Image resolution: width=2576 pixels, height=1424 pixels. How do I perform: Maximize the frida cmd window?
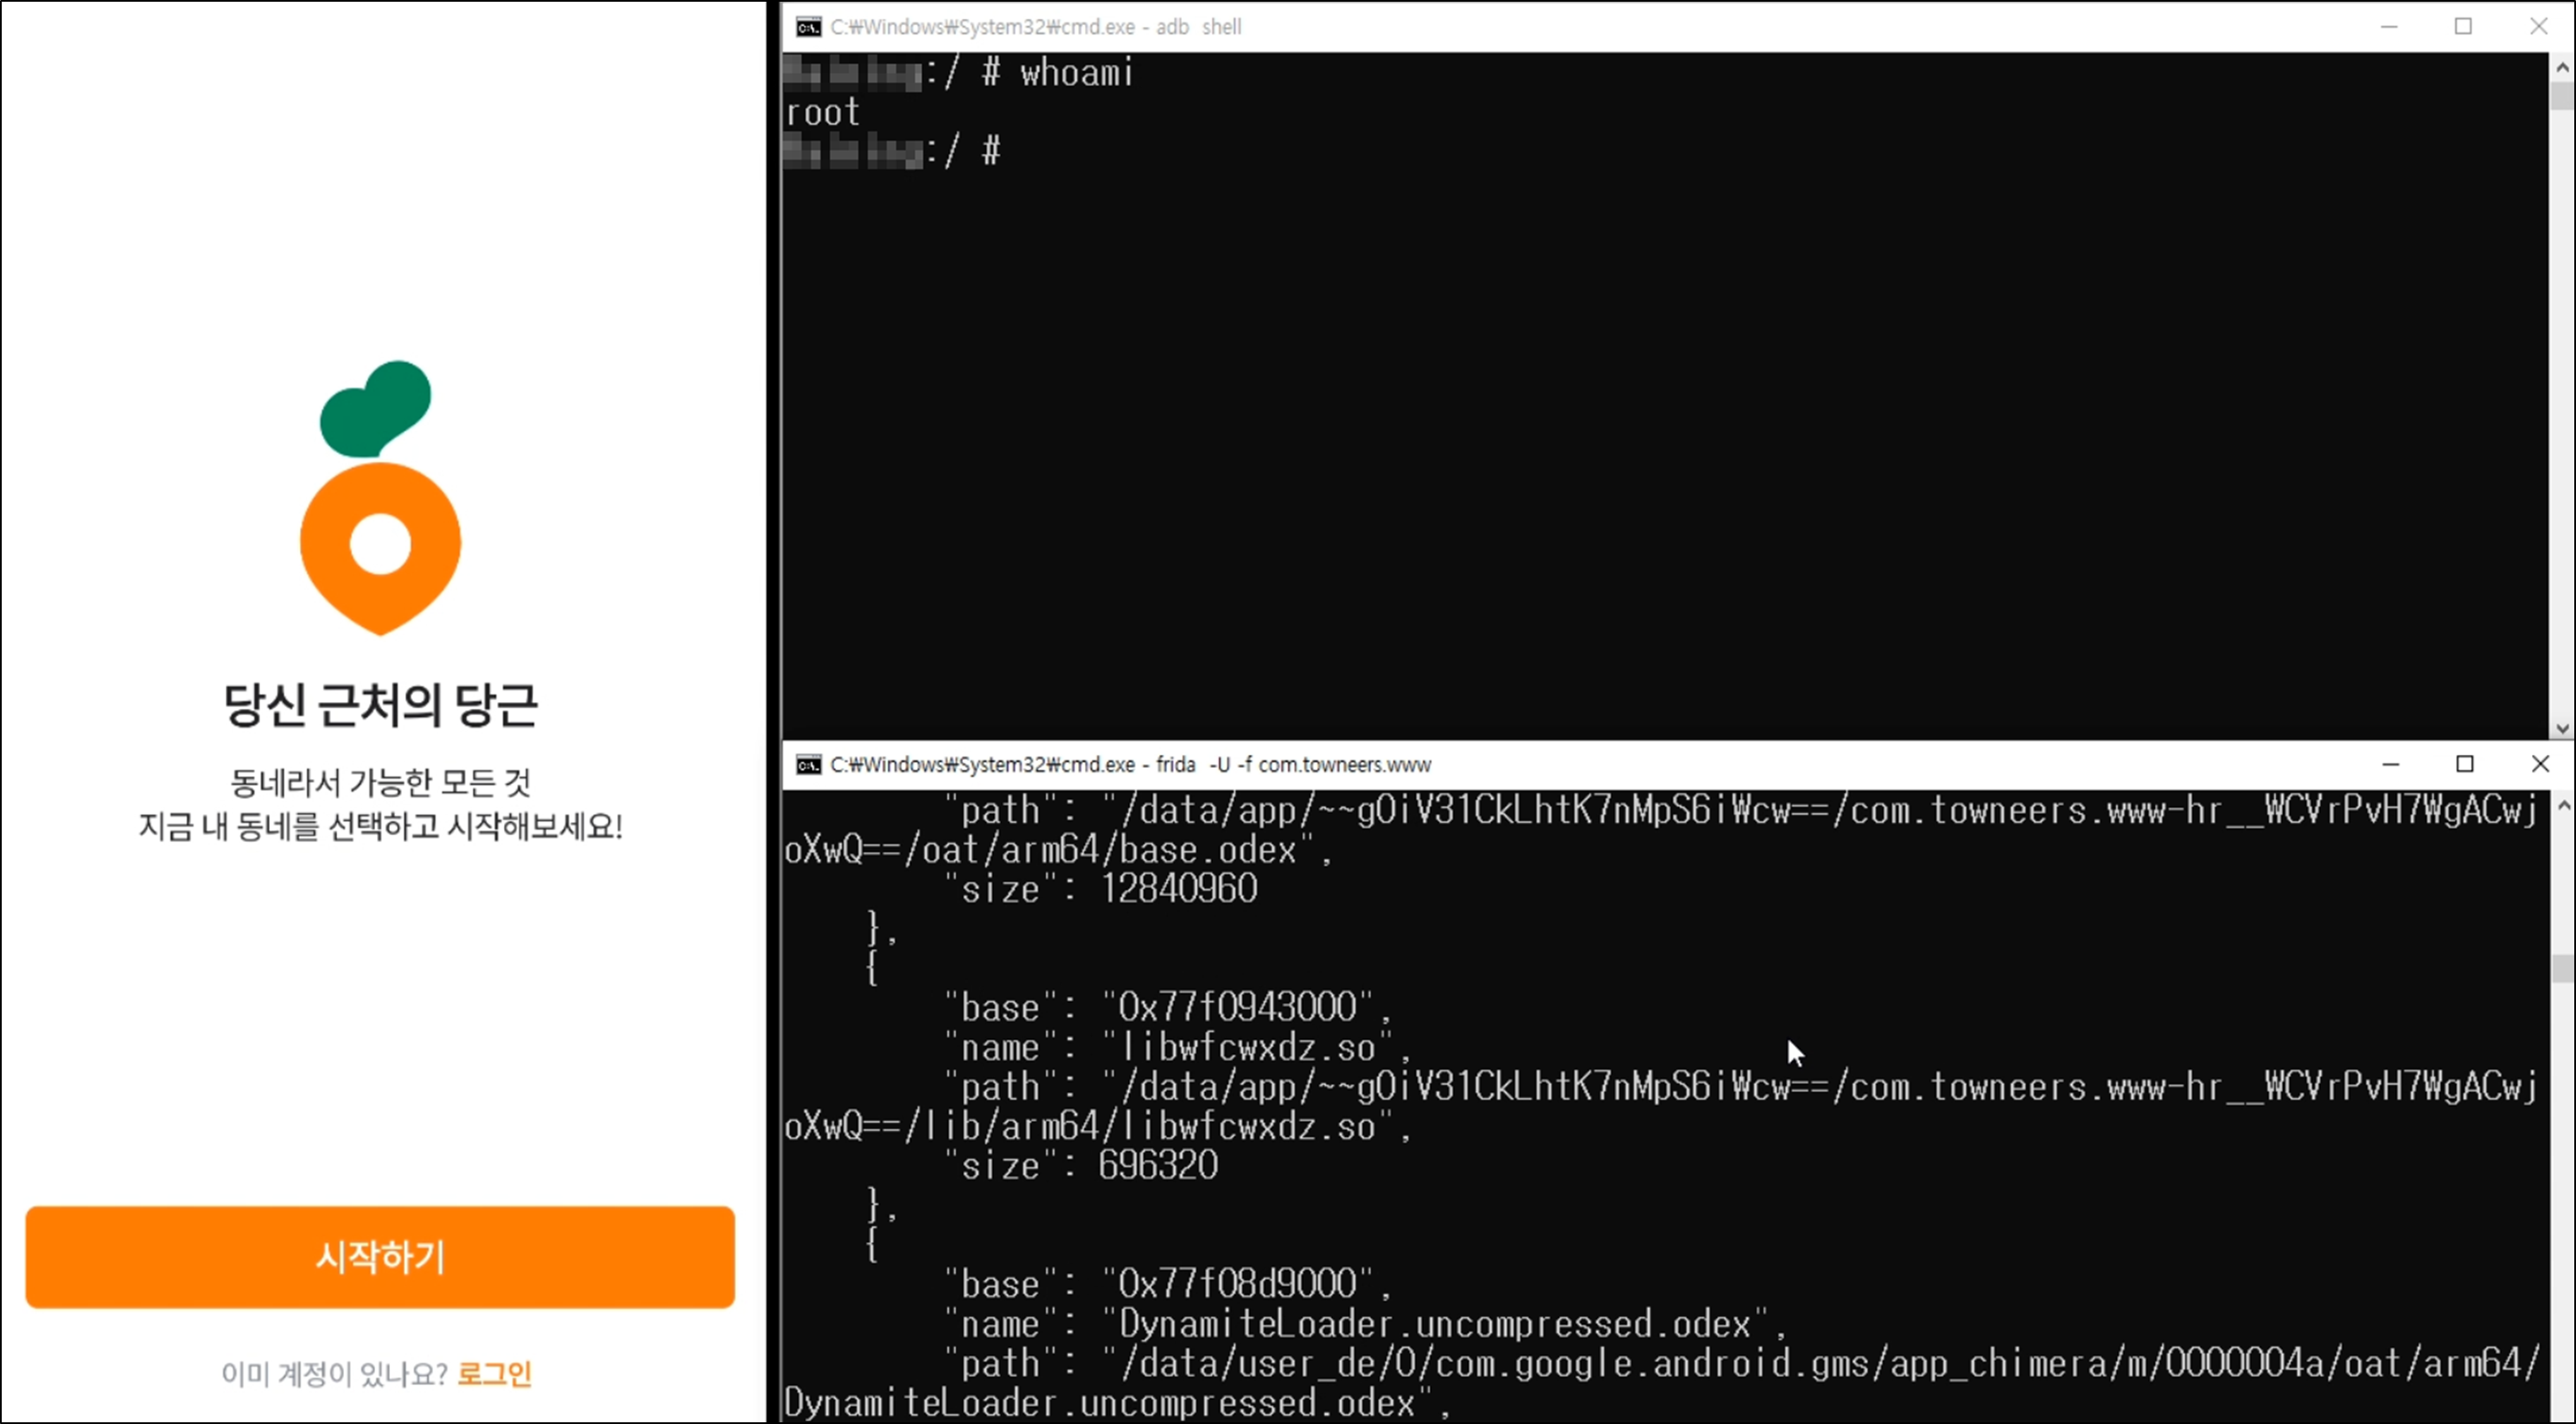tap(2465, 764)
